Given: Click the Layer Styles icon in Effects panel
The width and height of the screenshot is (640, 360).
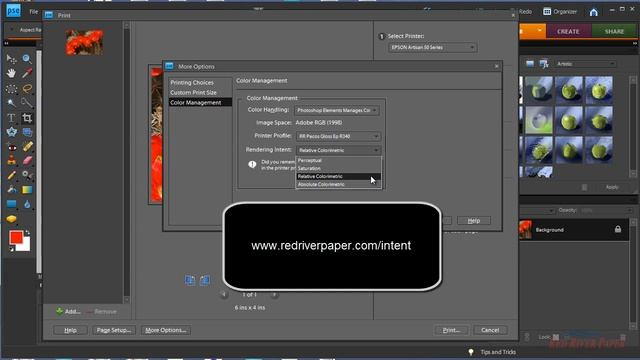Looking at the screenshot, I should [544, 64].
